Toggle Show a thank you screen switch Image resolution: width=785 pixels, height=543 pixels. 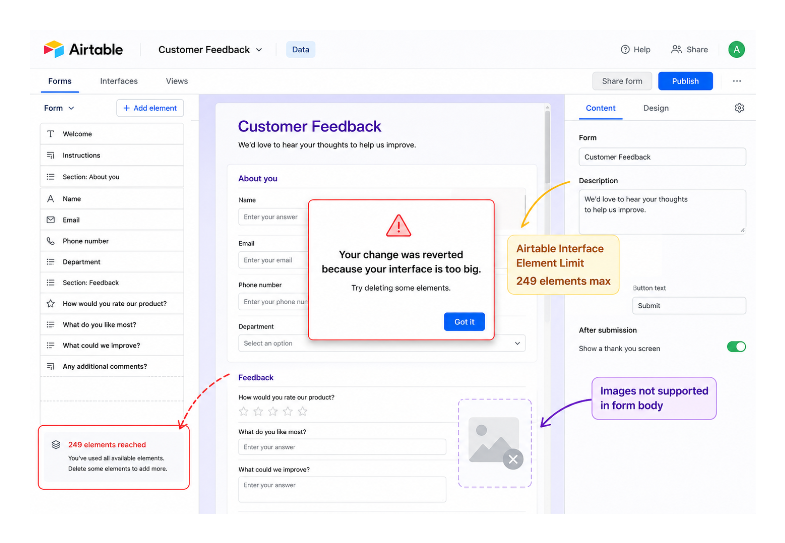pos(736,347)
